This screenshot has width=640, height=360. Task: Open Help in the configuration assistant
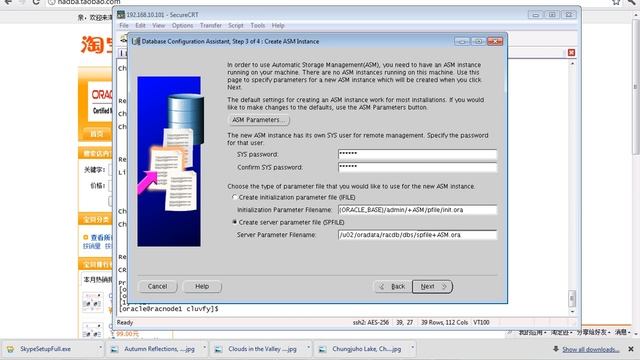click(x=202, y=287)
